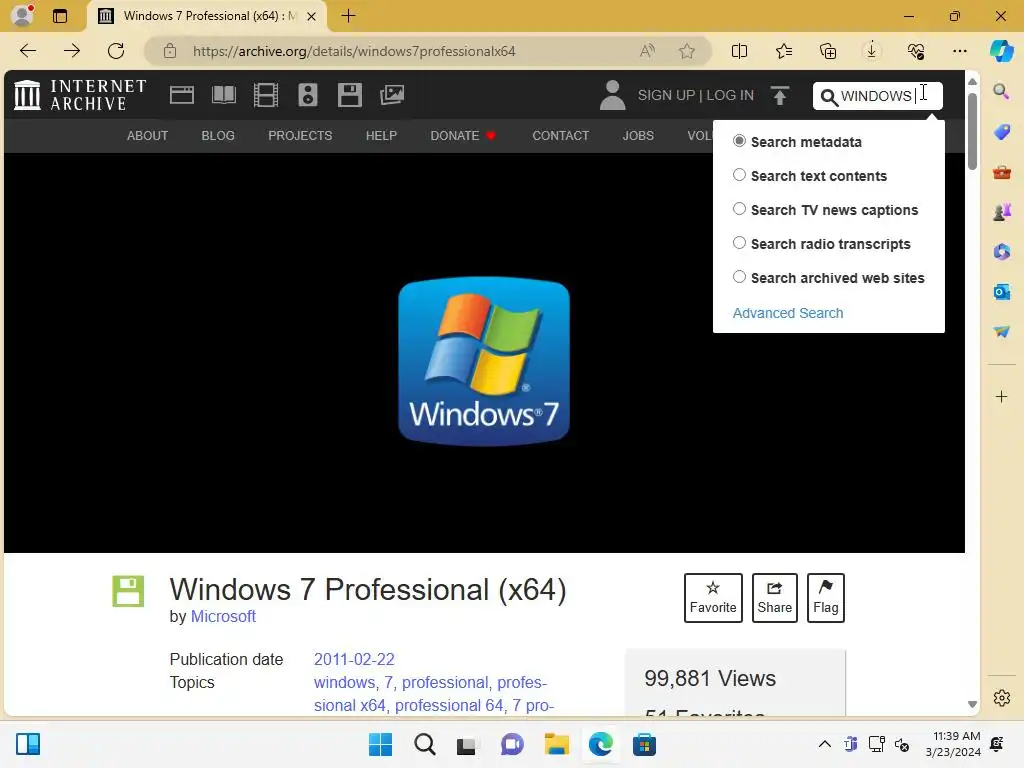
Task: Open the 2011-02-22 publication date link
Action: coord(354,660)
